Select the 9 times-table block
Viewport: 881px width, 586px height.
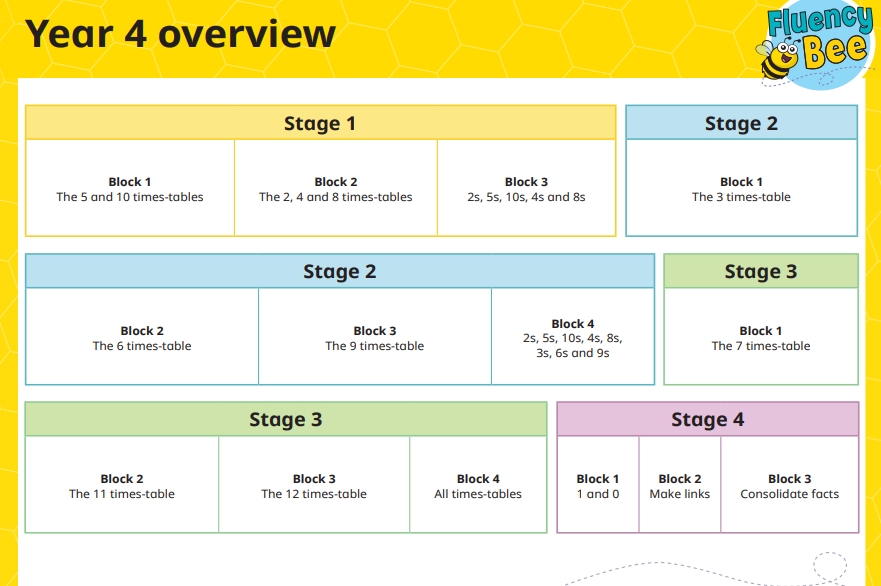click(375, 338)
